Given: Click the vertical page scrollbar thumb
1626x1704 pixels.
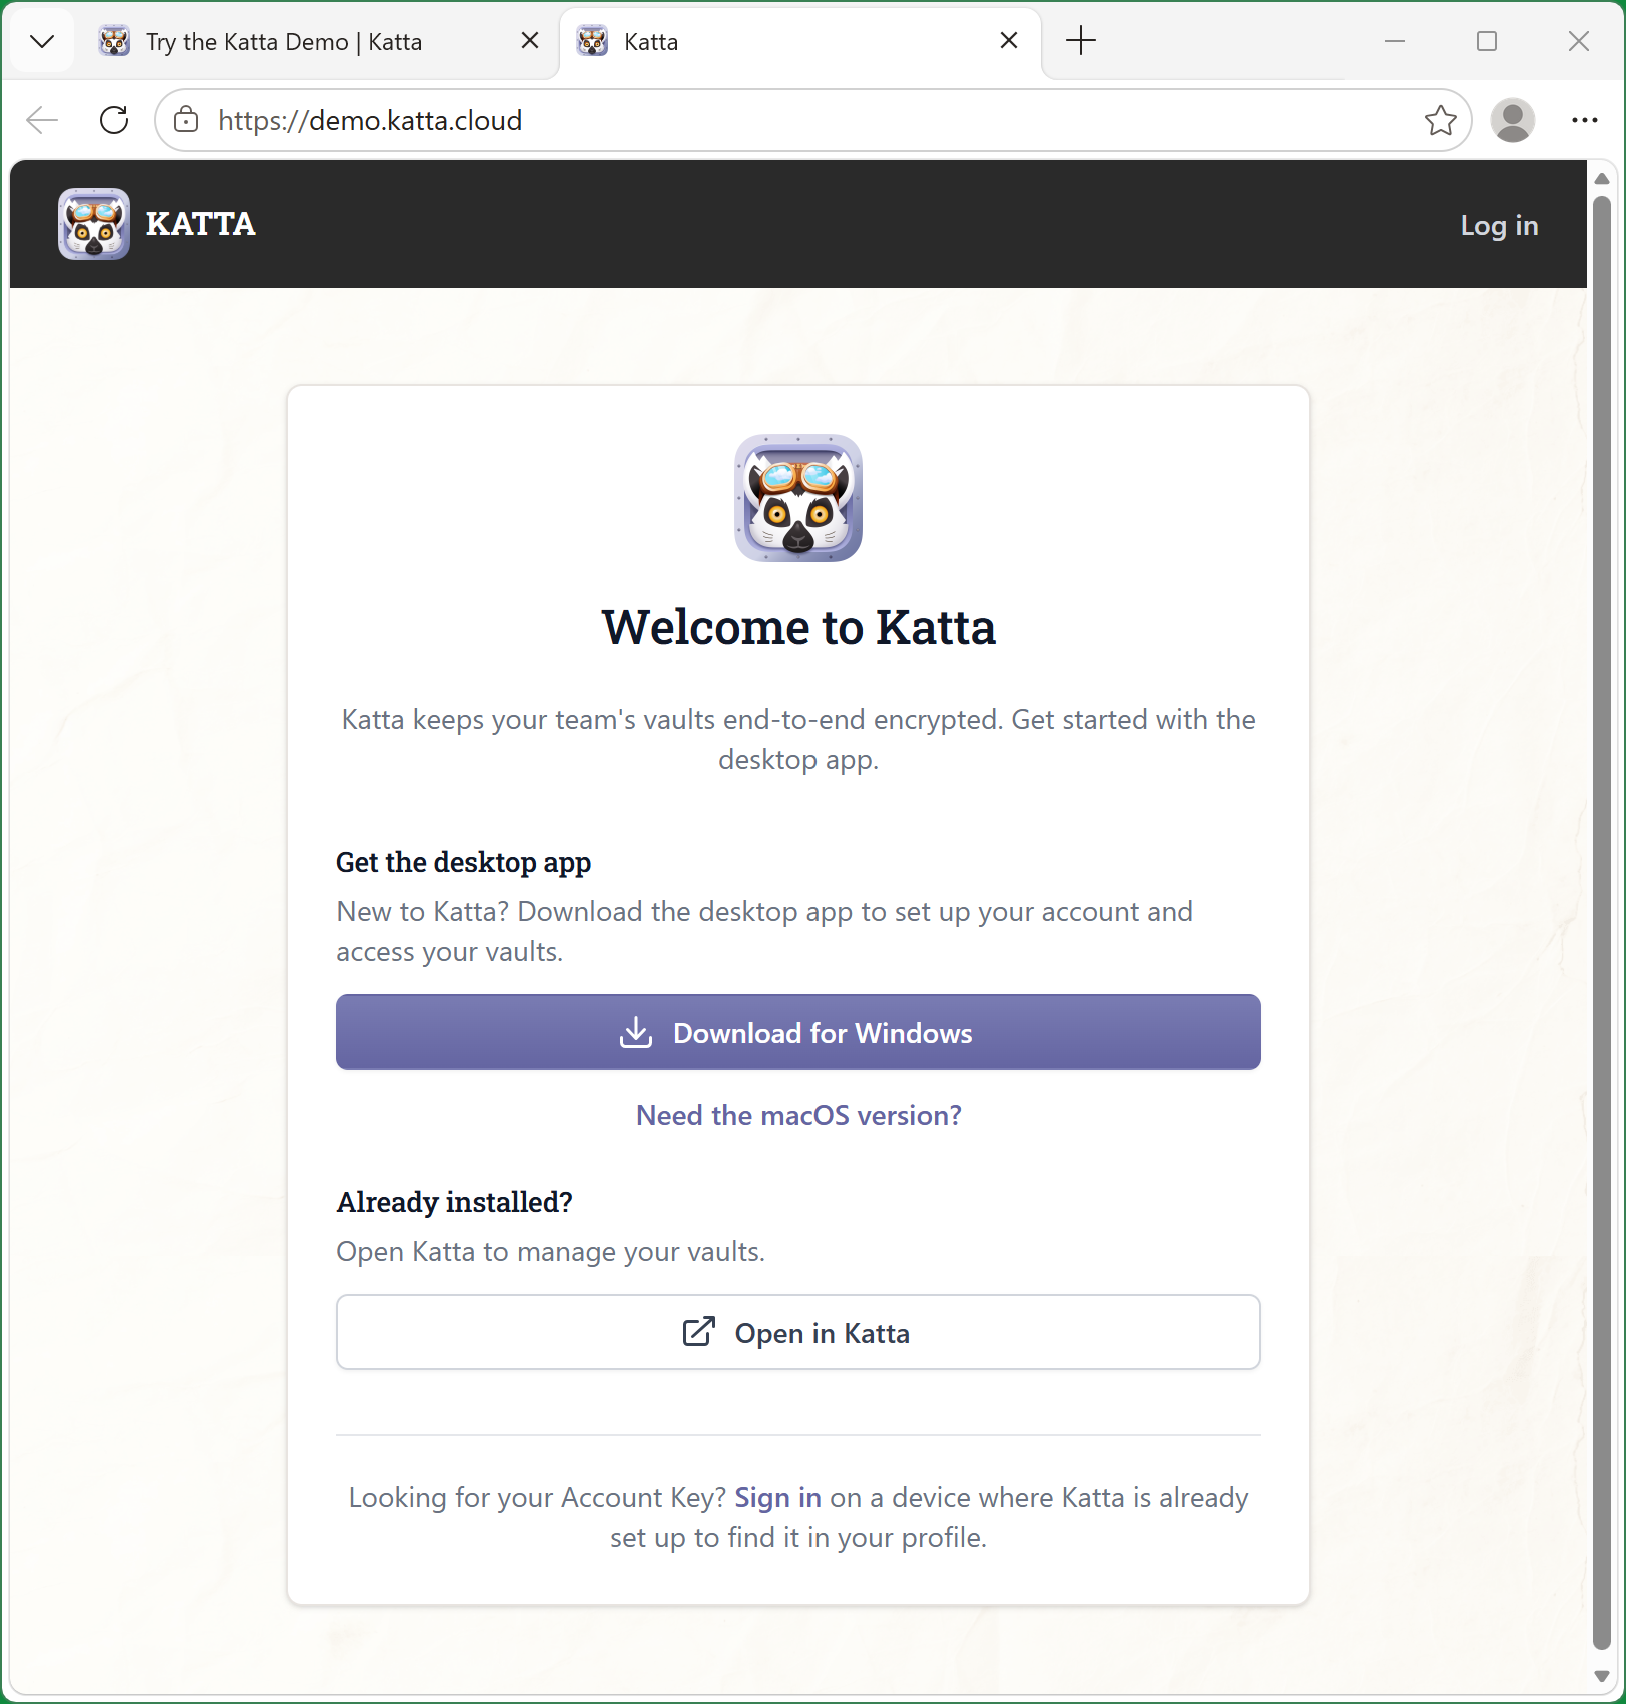Looking at the screenshot, I should pyautogui.click(x=1602, y=922).
